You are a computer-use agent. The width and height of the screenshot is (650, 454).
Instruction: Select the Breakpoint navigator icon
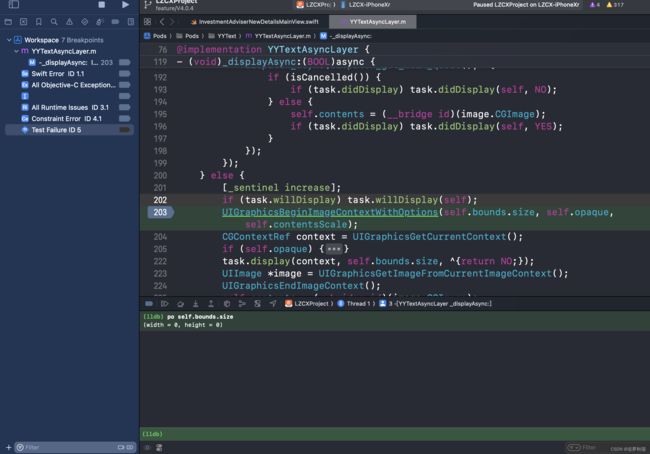pos(115,22)
